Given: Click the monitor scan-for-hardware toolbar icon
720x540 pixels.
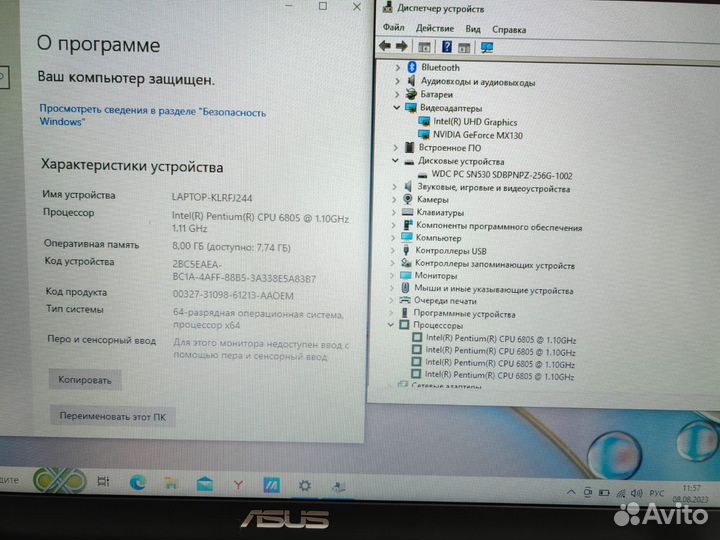Looking at the screenshot, I should click(487, 47).
